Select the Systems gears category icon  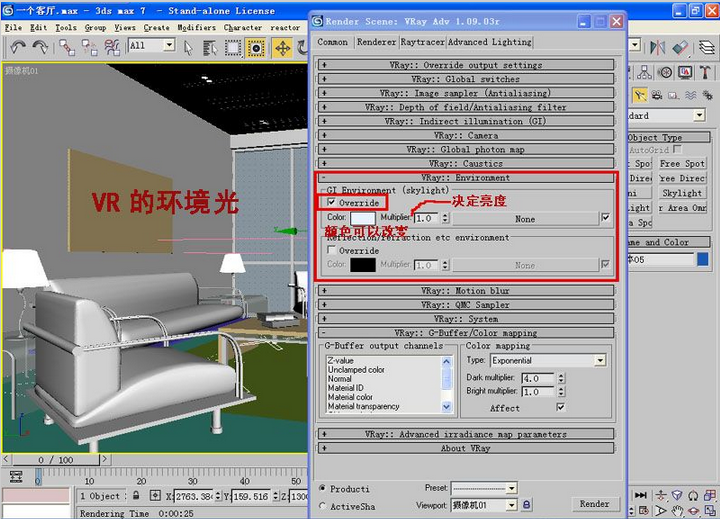(x=708, y=95)
